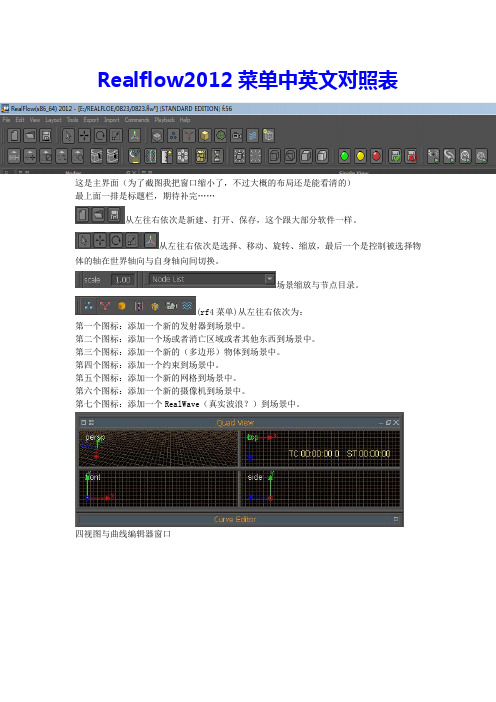The width and height of the screenshot is (496, 702).
Task: Undock the Curve Editor using its small square button
Action: [396, 519]
